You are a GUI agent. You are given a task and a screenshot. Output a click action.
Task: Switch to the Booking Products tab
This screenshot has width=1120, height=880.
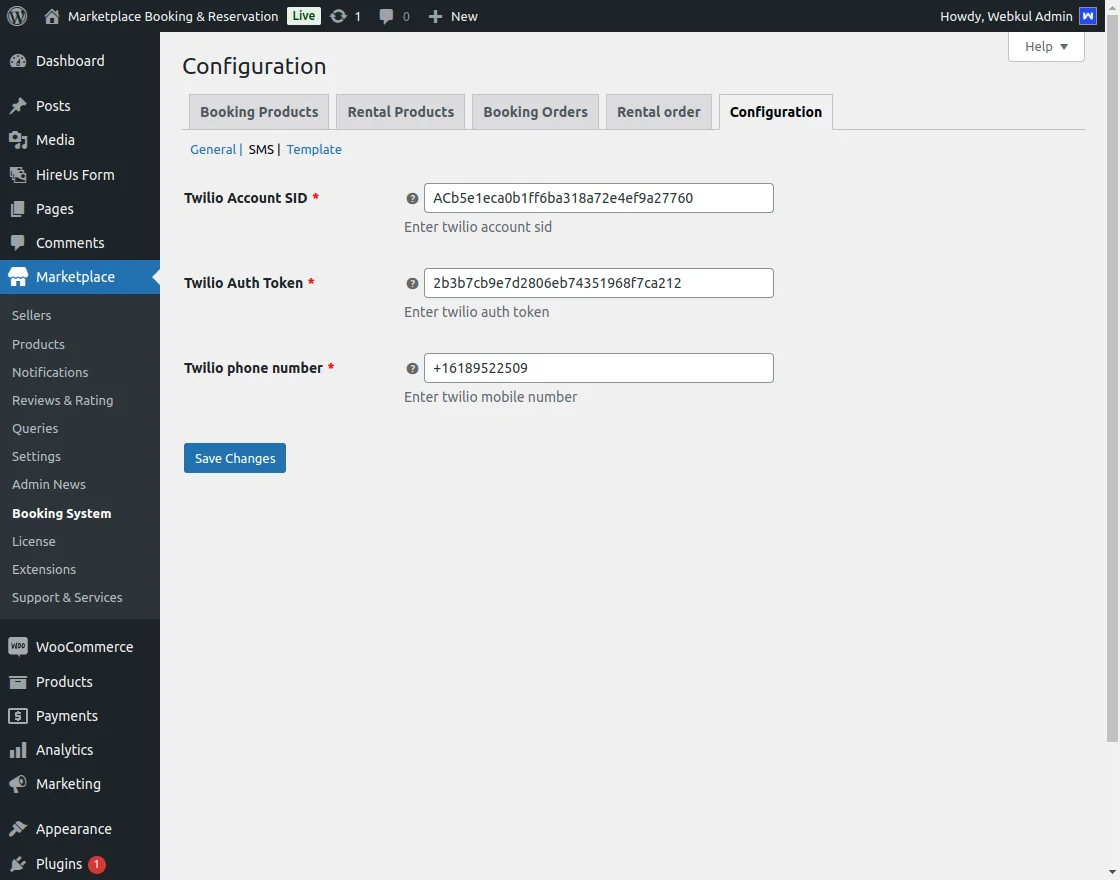coord(259,112)
